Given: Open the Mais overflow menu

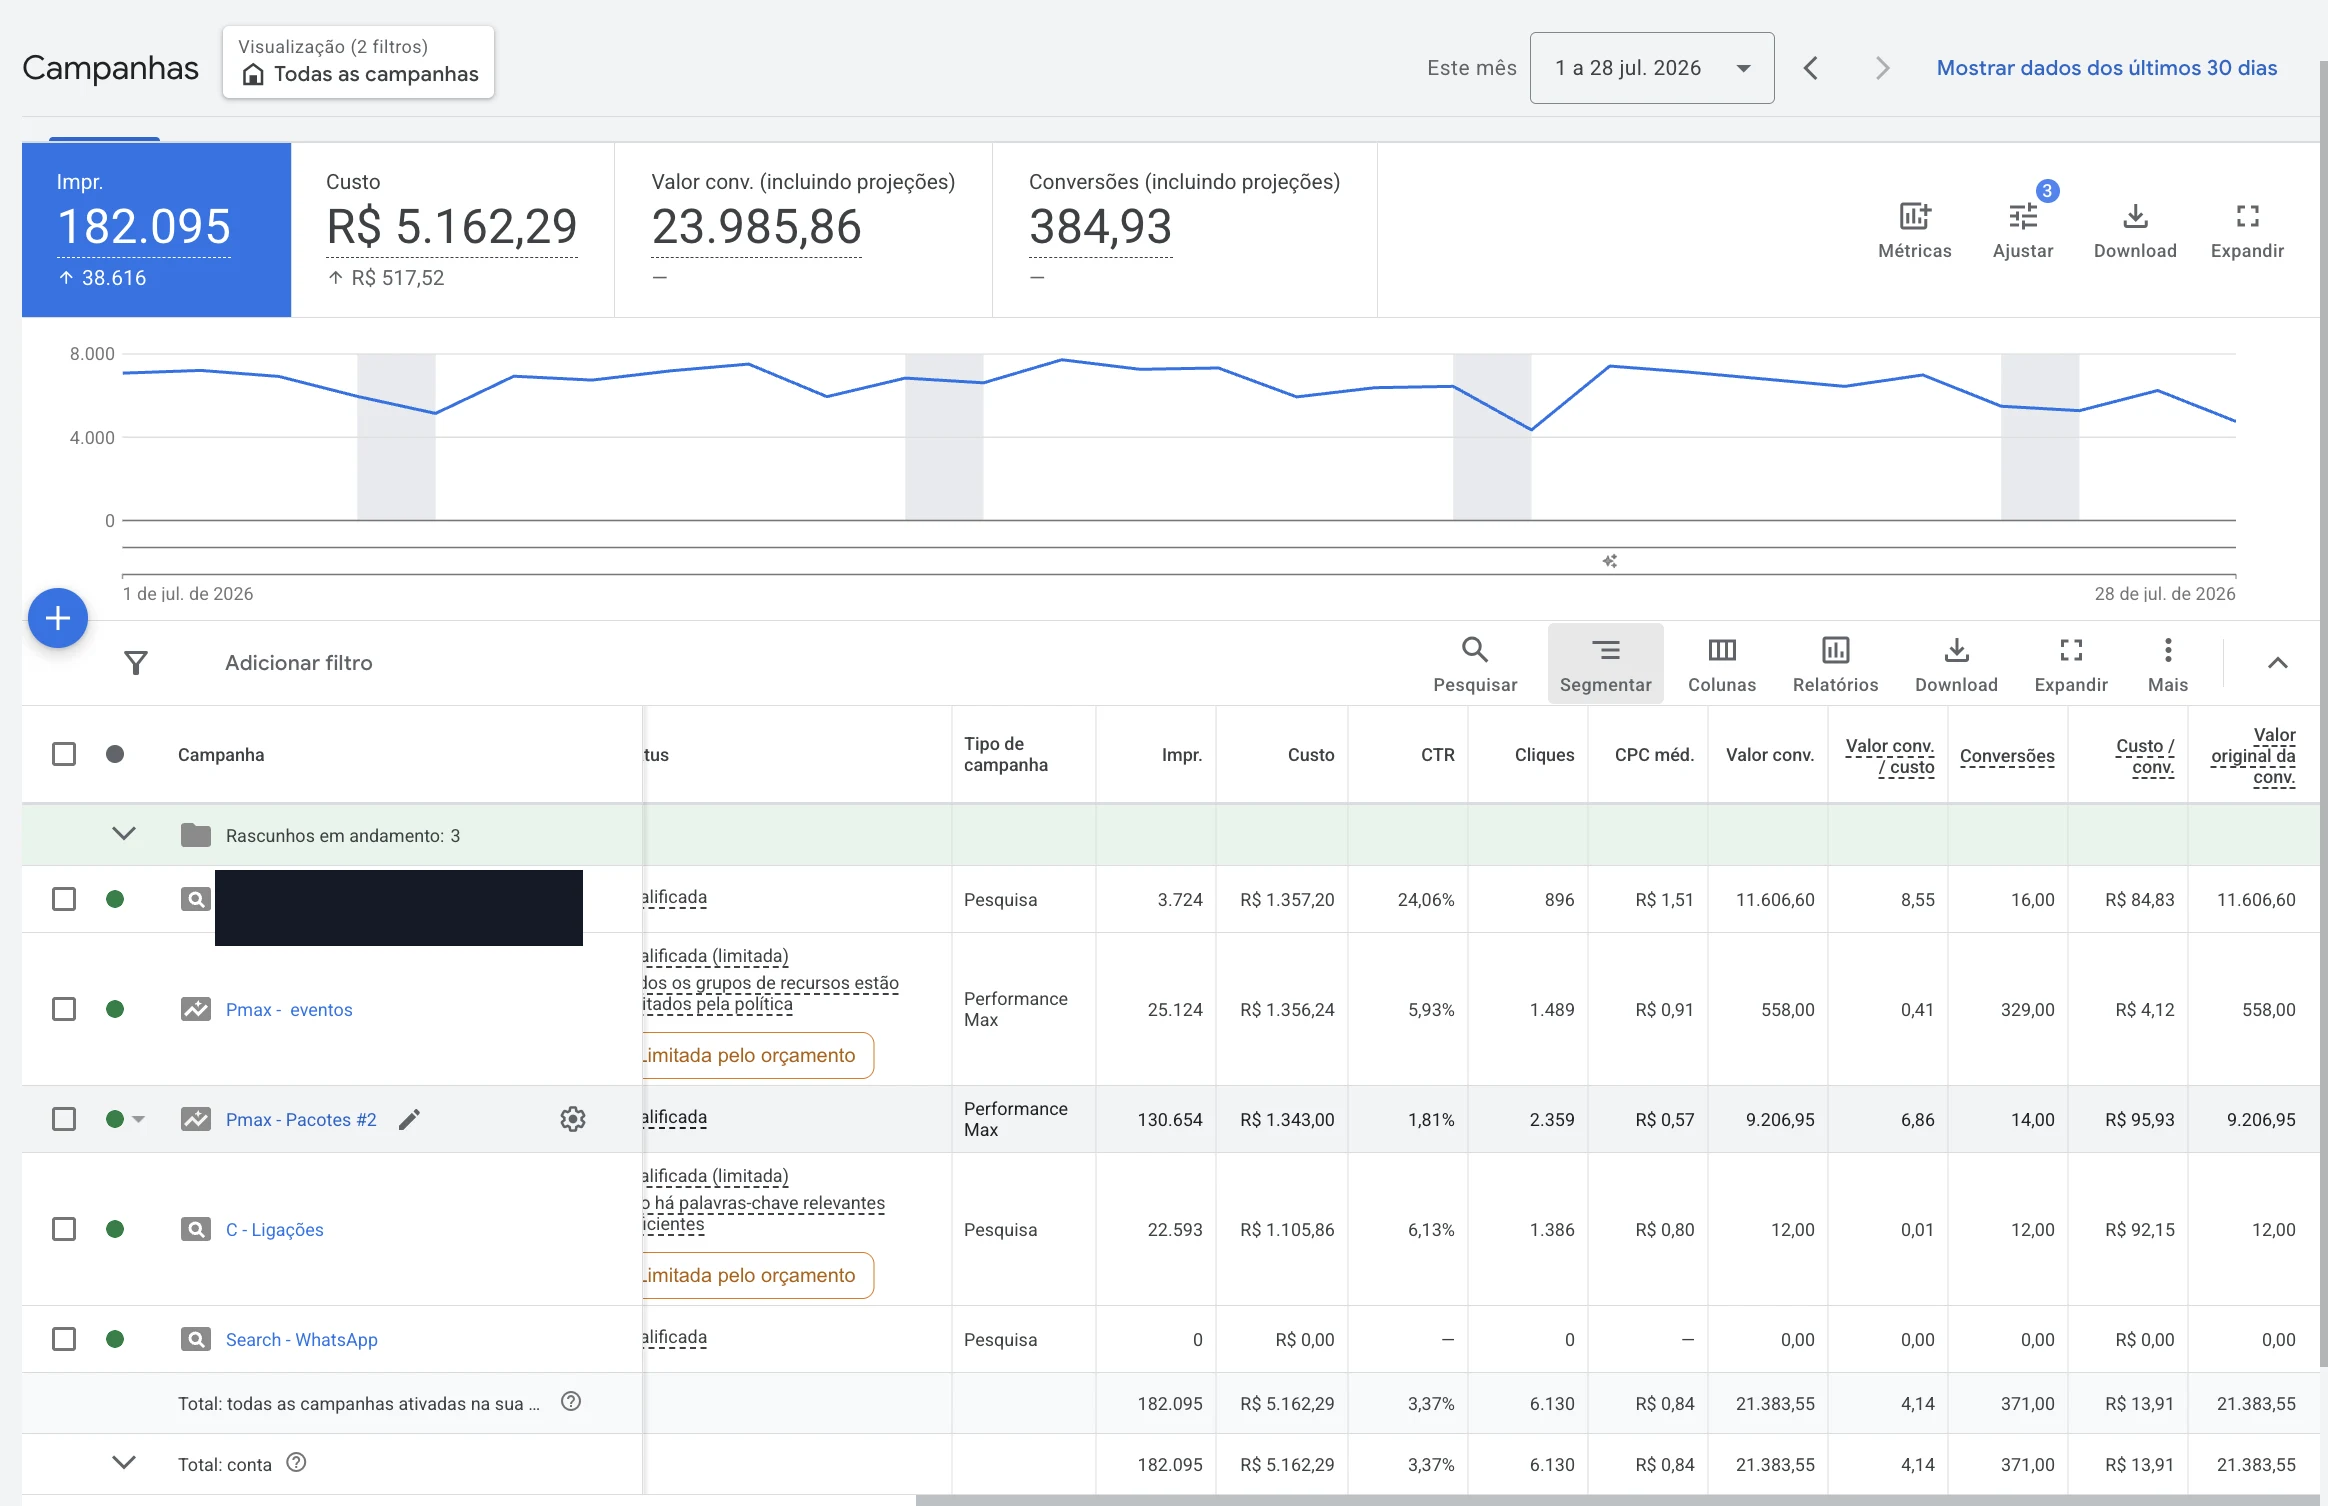Looking at the screenshot, I should click(x=2167, y=664).
